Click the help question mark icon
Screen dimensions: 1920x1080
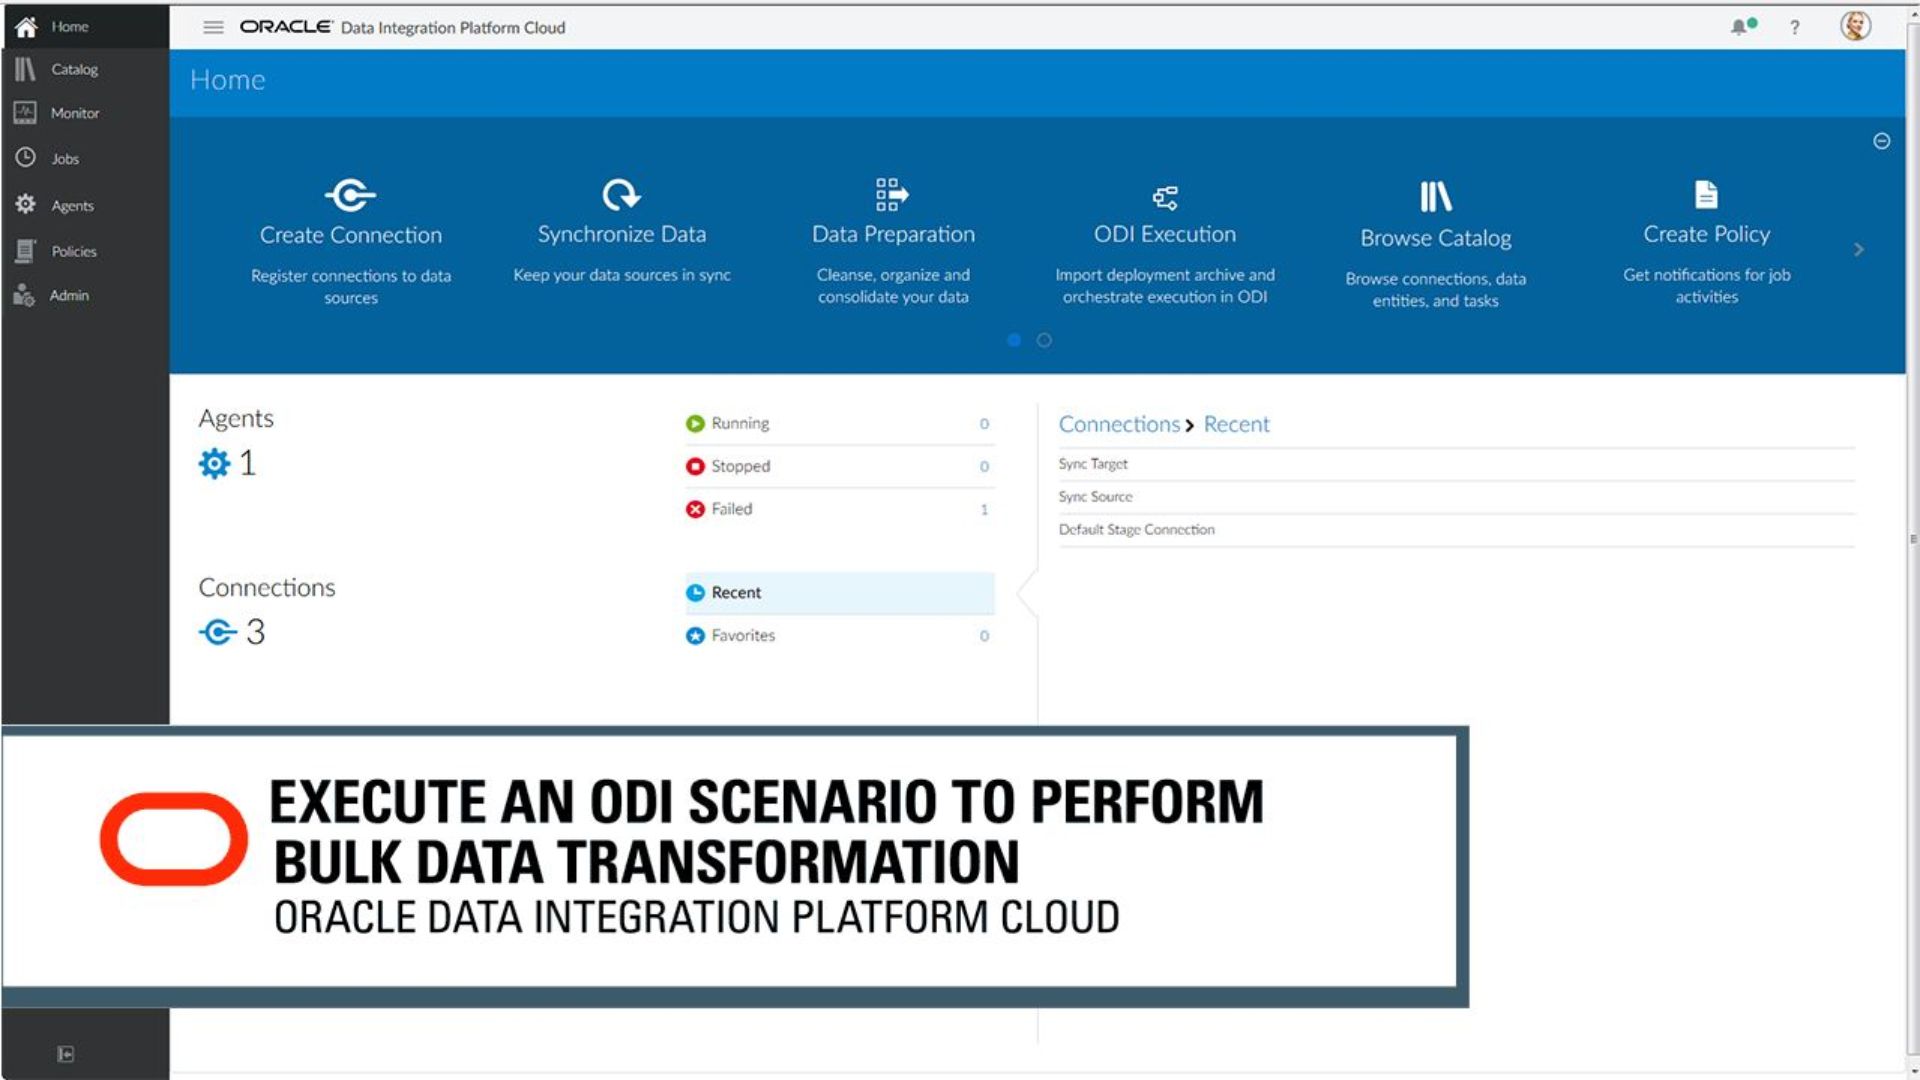pyautogui.click(x=1795, y=27)
